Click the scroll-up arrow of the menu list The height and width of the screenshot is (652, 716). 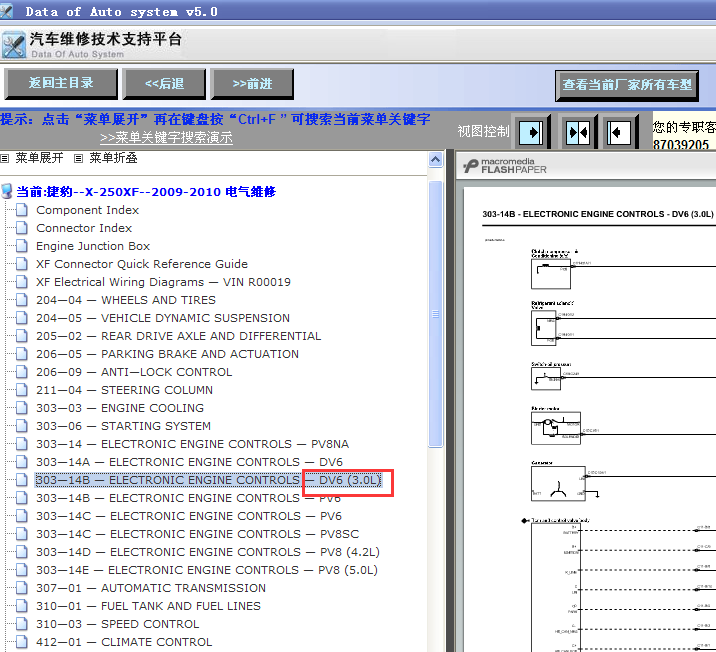(436, 160)
